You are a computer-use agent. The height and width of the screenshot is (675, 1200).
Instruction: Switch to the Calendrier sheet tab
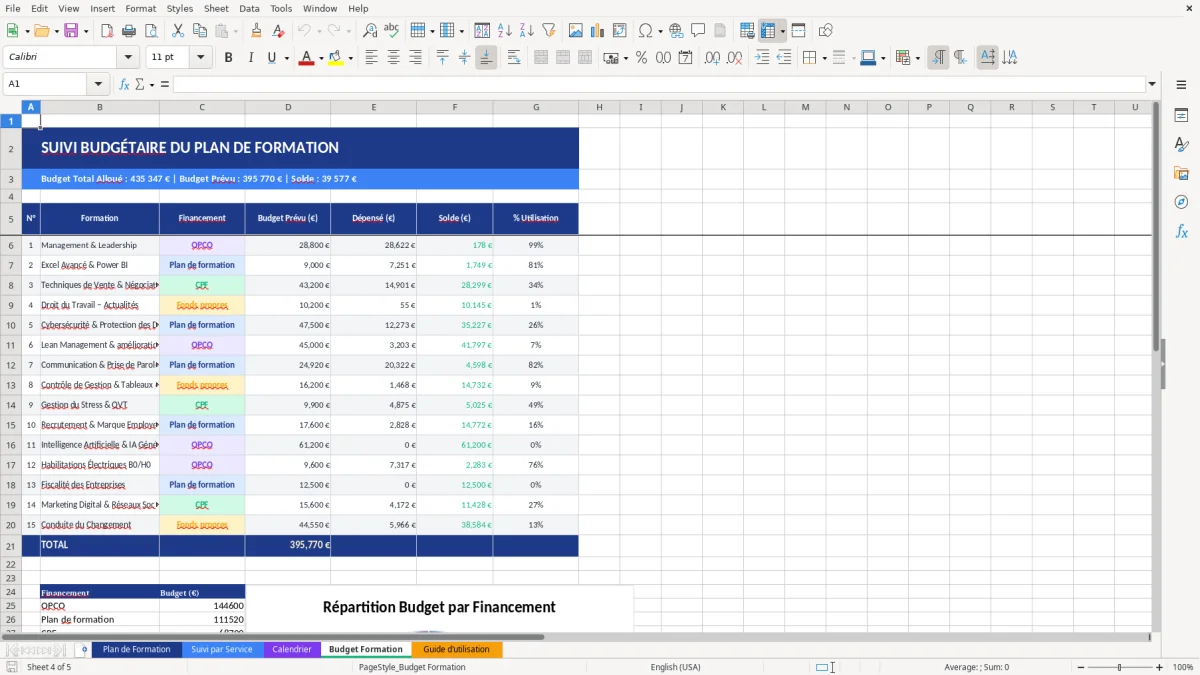[x=291, y=649]
